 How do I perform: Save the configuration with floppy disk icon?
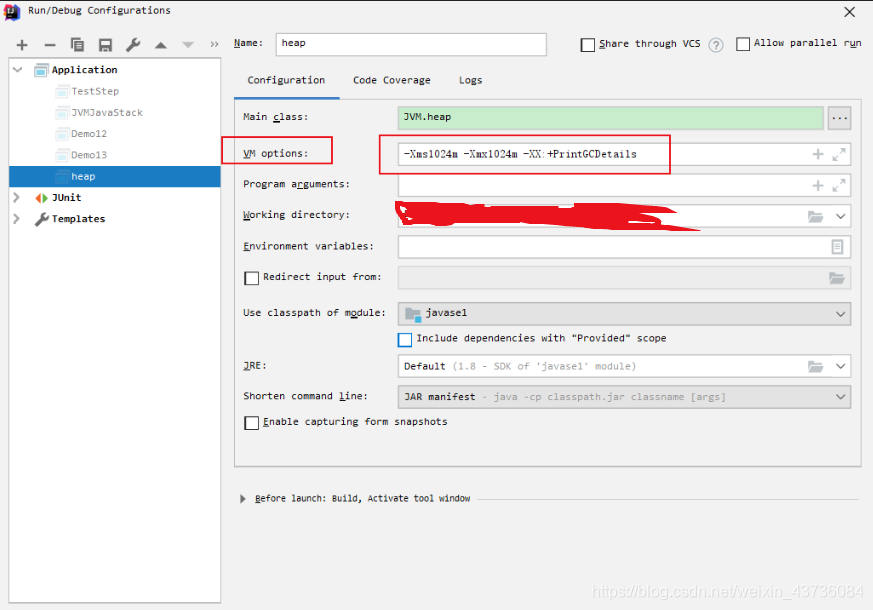(x=105, y=45)
